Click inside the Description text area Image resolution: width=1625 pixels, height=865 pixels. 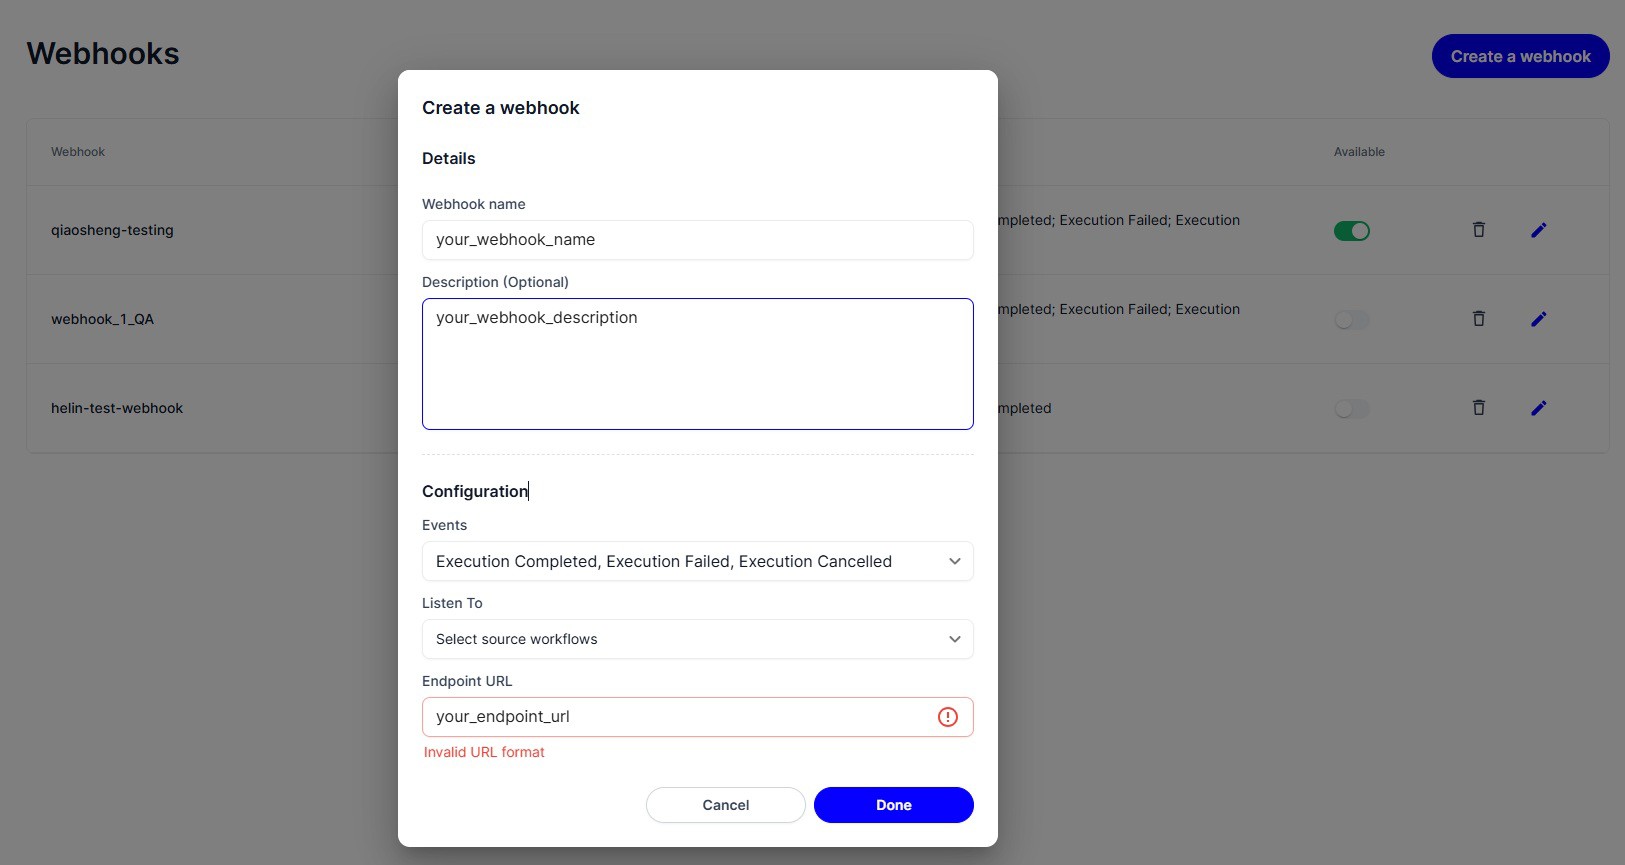[697, 364]
